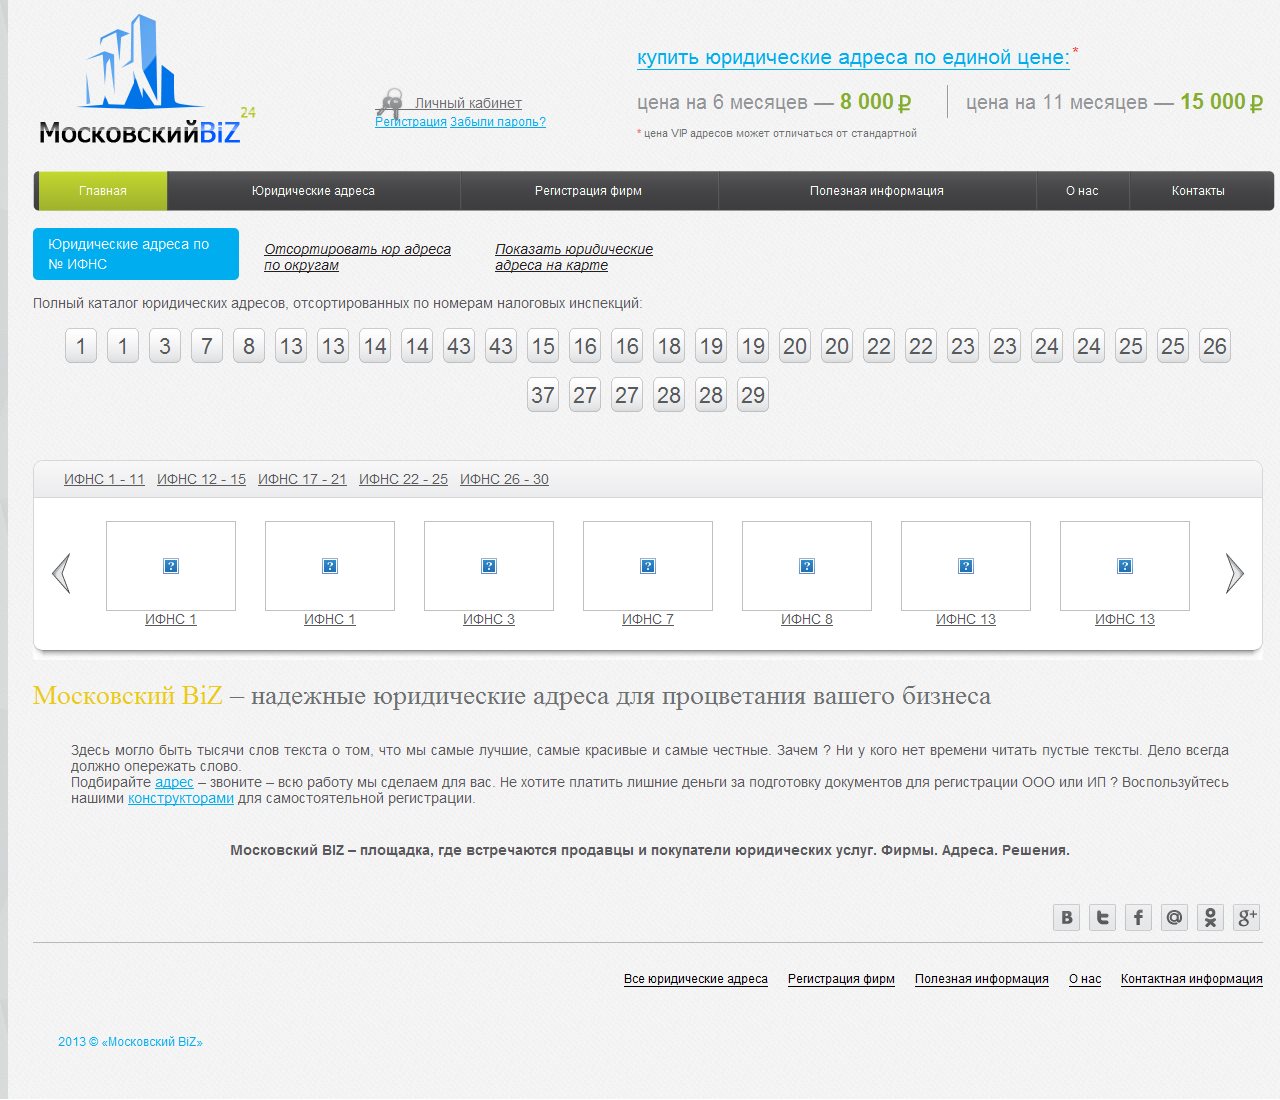Click the Контактная информация footer link
This screenshot has width=1280, height=1100.
coord(1192,979)
